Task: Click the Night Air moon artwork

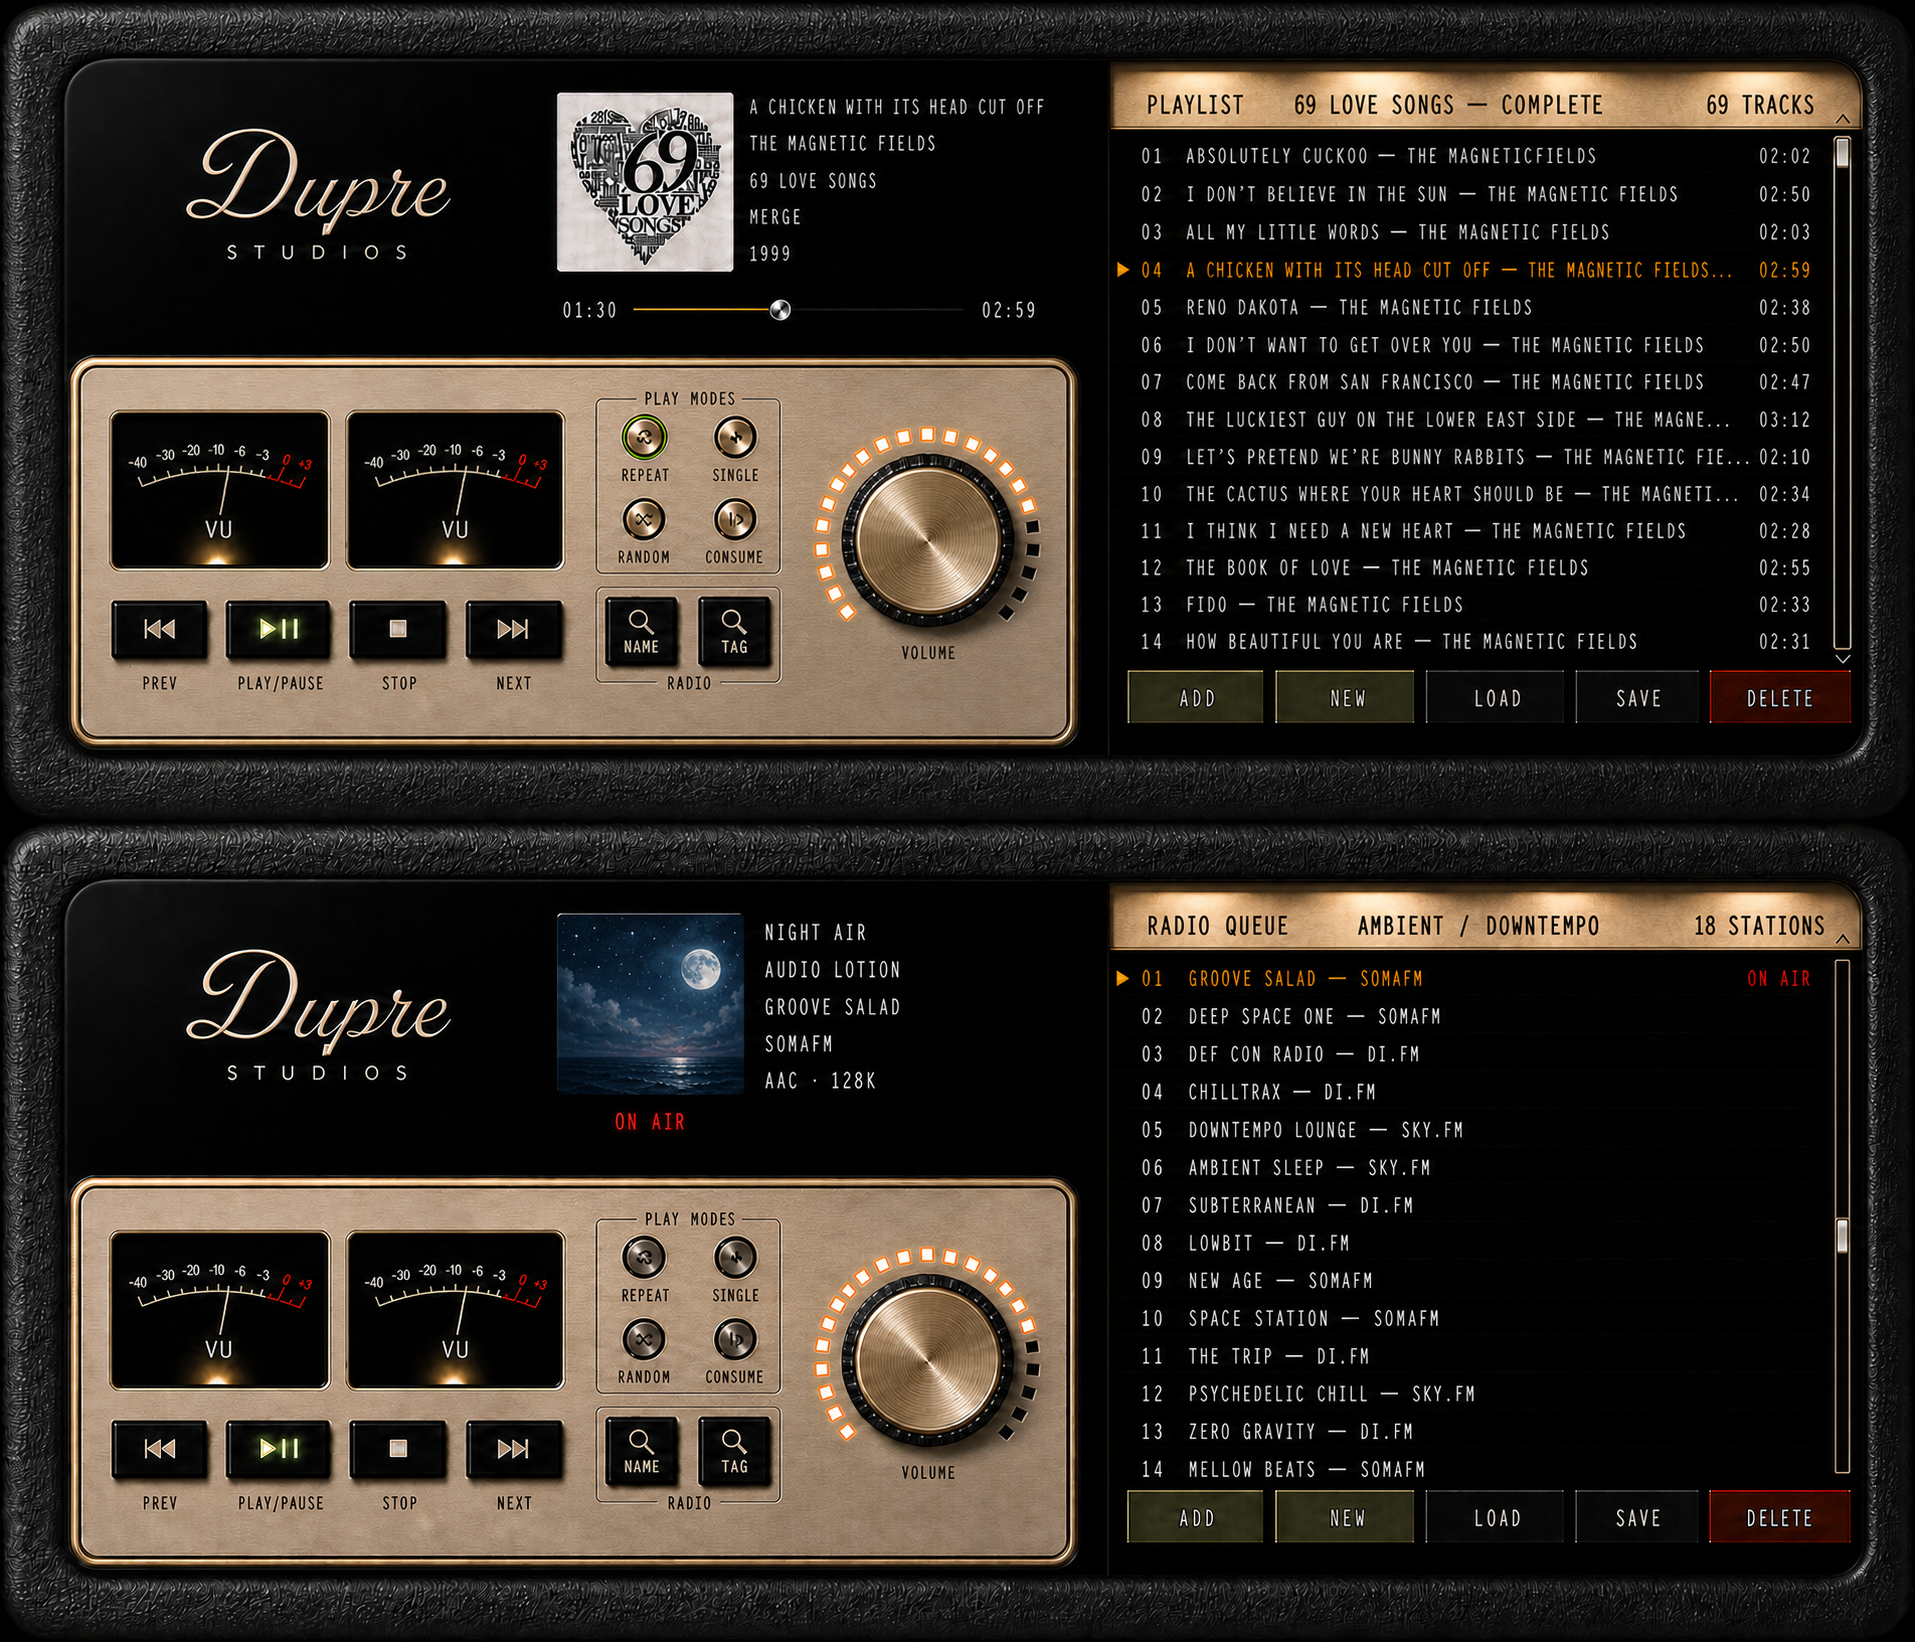Action: click(650, 1003)
